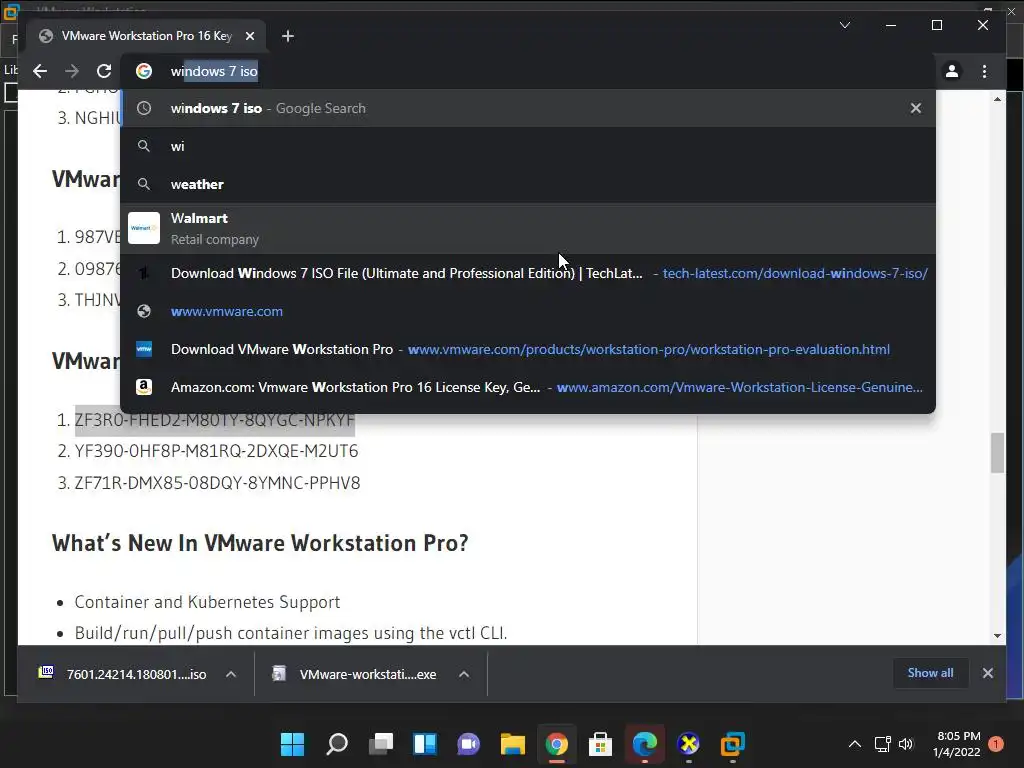Select the Walmart Retail company suggestion
The image size is (1024, 768).
point(528,229)
